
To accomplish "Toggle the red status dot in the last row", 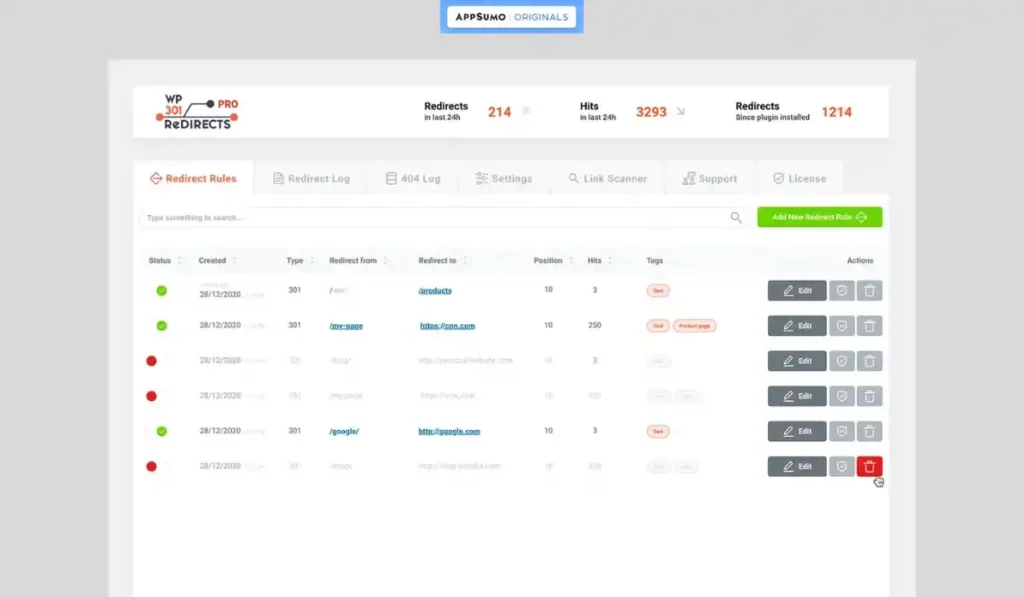I will pyautogui.click(x=152, y=466).
